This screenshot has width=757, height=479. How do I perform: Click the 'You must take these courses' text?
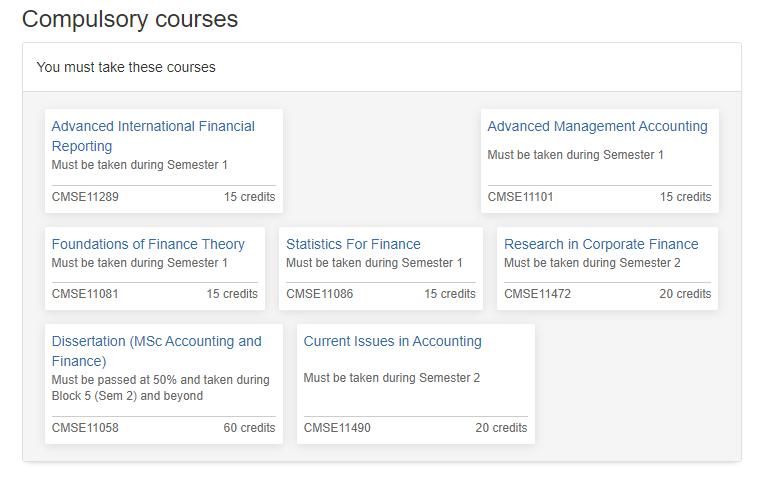pyautogui.click(x=126, y=68)
